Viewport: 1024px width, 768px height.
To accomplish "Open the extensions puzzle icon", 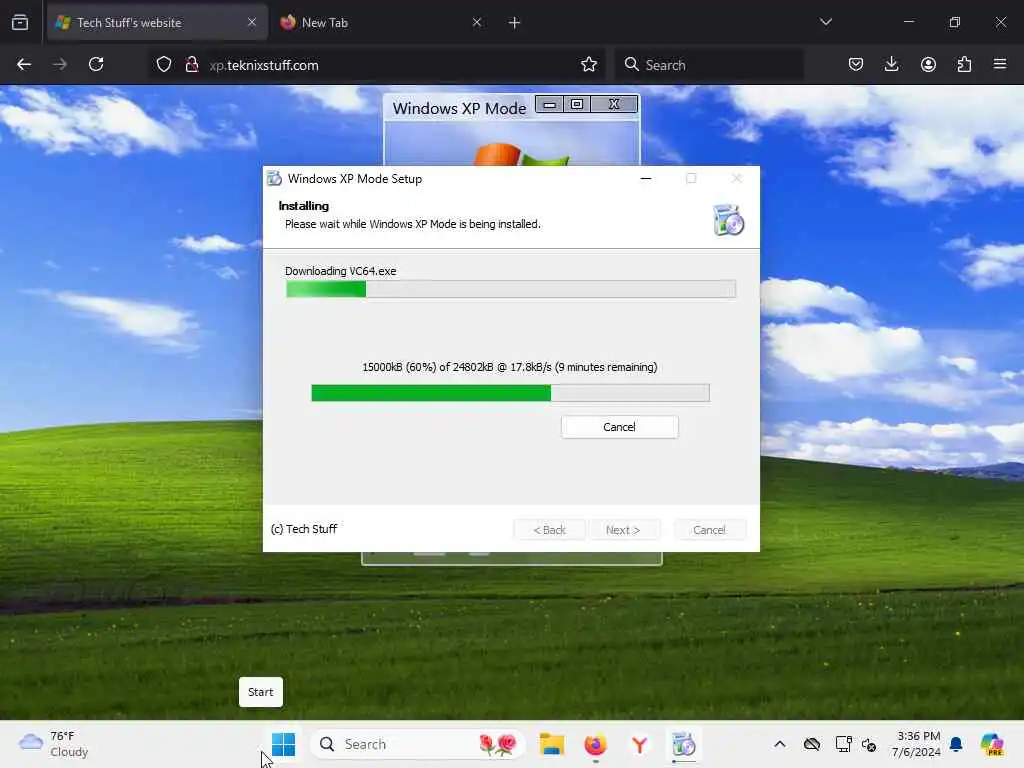I will click(x=964, y=65).
